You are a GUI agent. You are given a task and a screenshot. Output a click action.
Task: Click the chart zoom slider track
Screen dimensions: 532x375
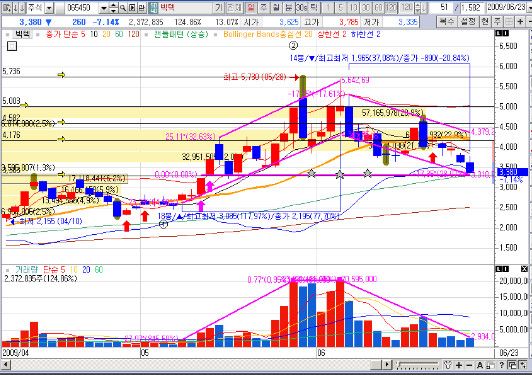(418, 365)
